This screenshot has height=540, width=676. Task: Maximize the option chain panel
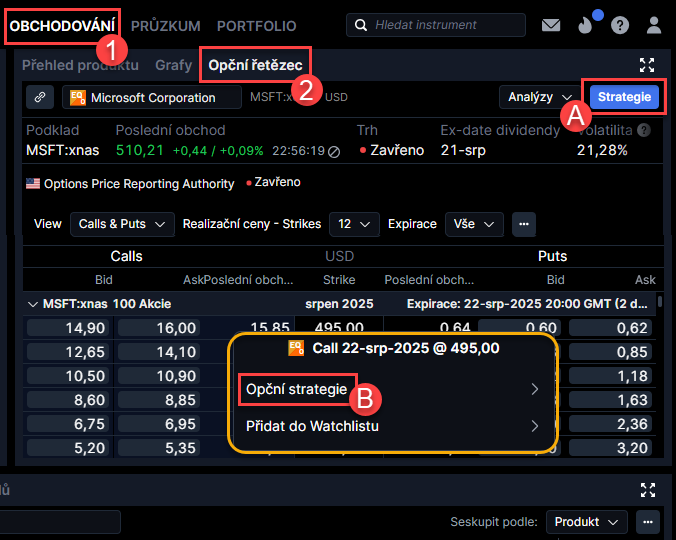646,65
